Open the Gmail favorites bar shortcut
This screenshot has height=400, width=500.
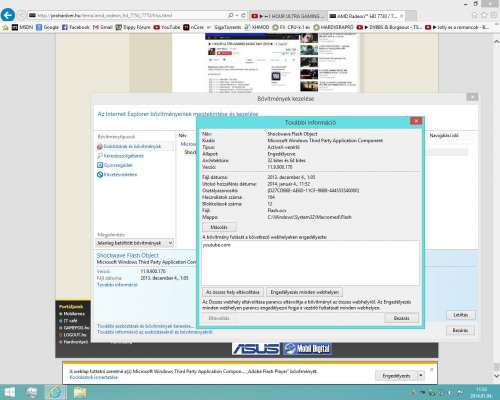tap(102, 27)
